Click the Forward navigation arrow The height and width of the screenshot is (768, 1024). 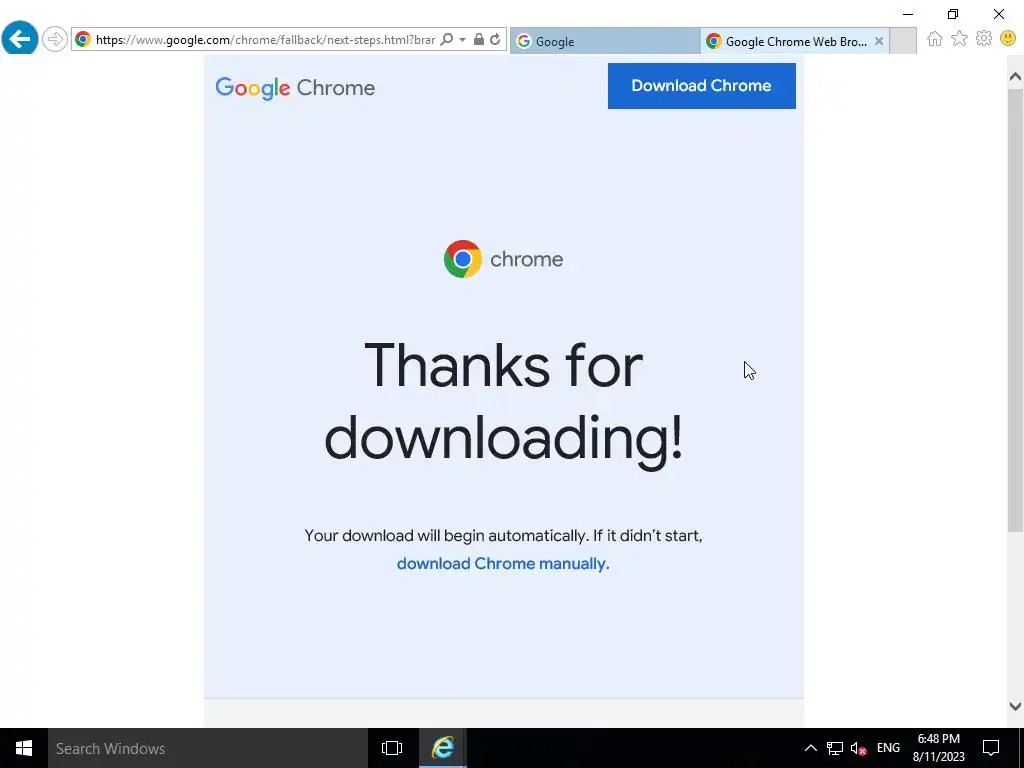coord(55,40)
